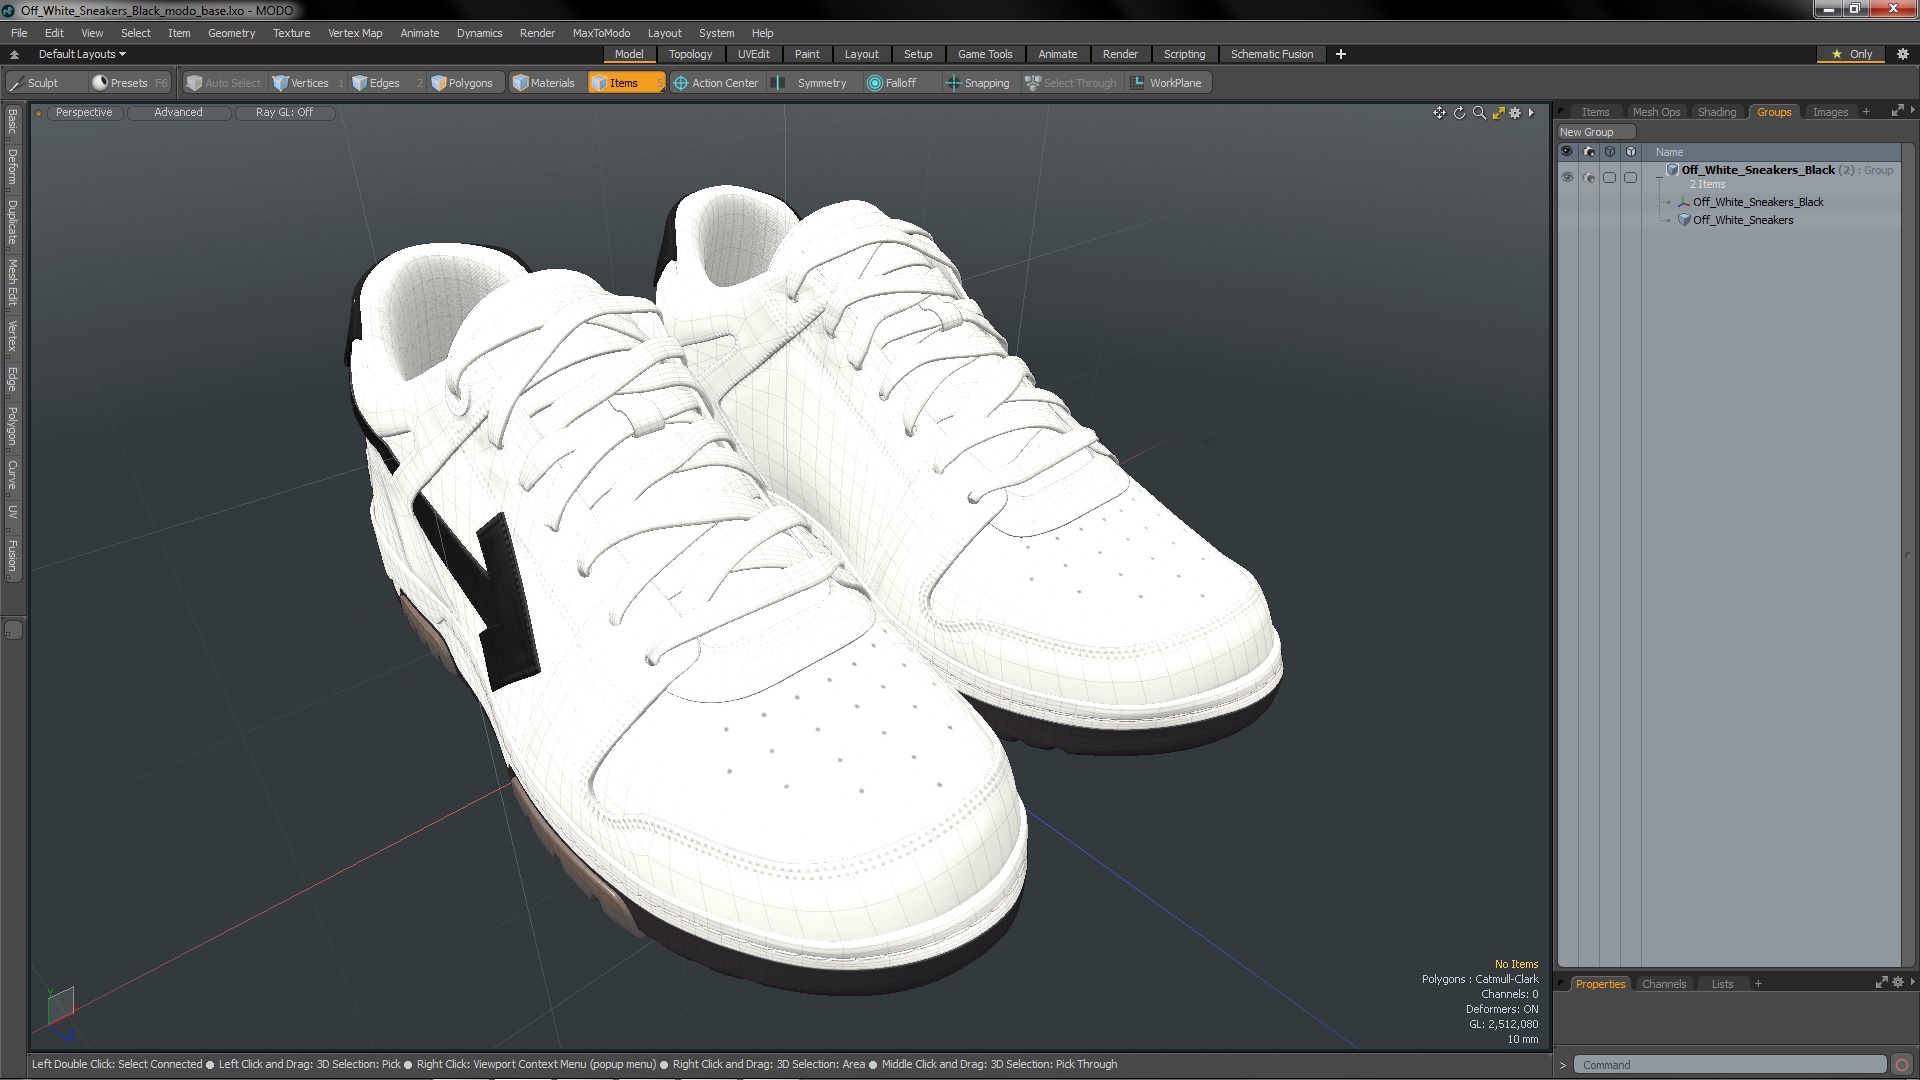Screen dimensions: 1920x1080
Task: Switch to the Topology layout tab
Action: (690, 54)
